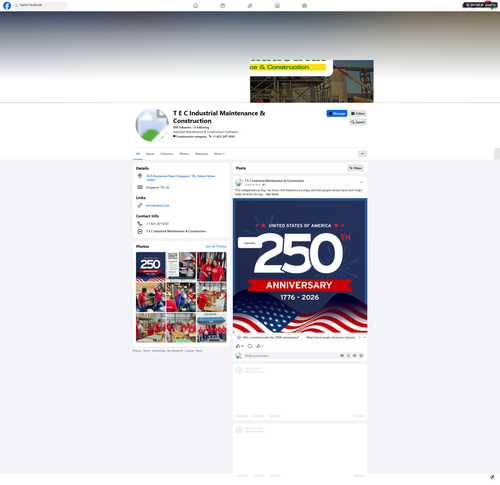Open the Cookies footer link

tap(189, 351)
